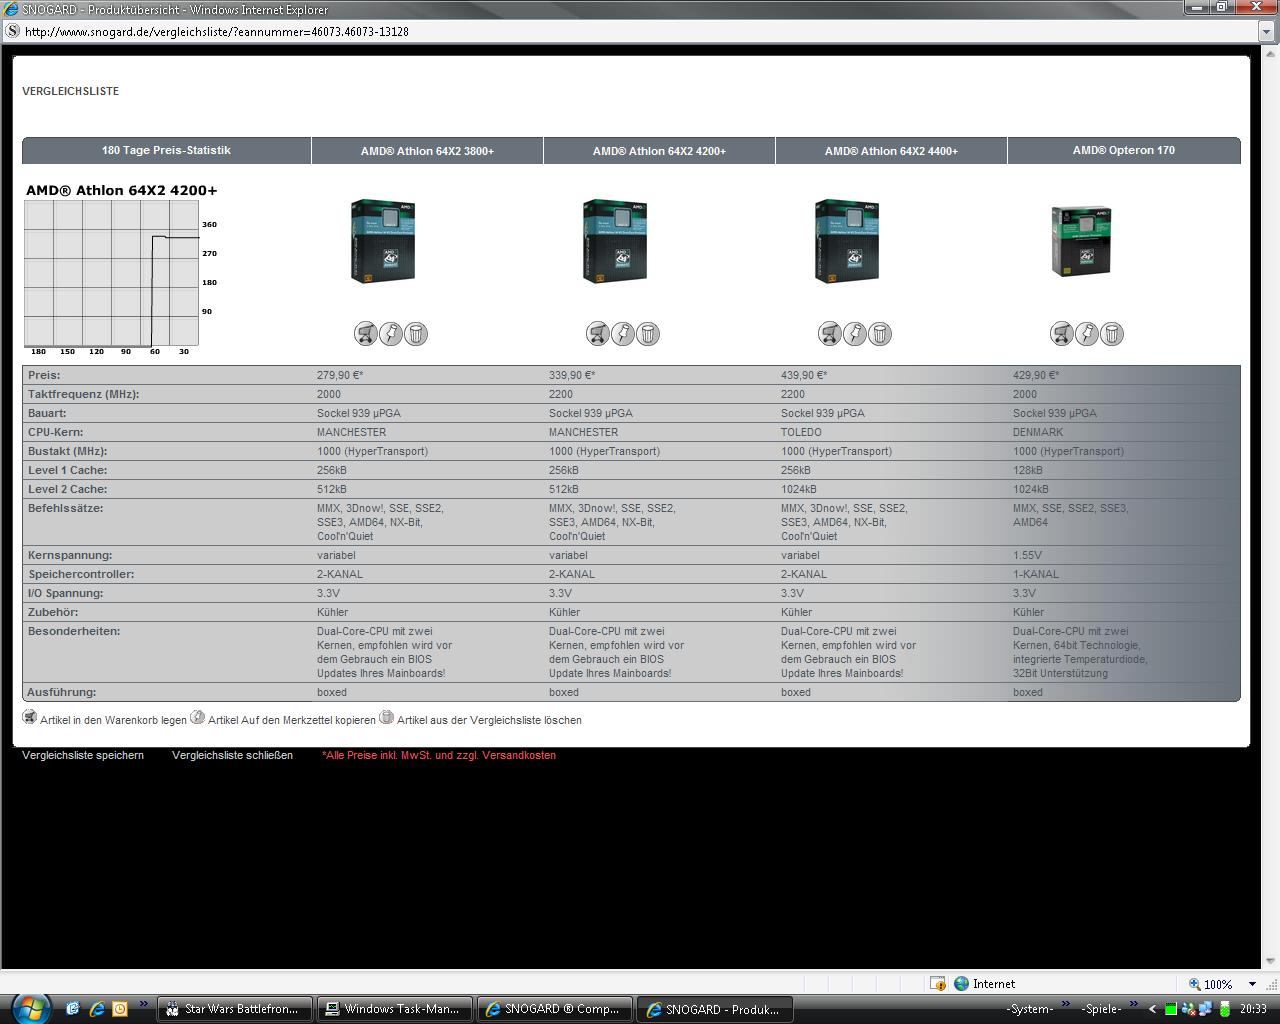
Task: Click SNOGARD - Produk... taskbar button
Action: point(715,1009)
